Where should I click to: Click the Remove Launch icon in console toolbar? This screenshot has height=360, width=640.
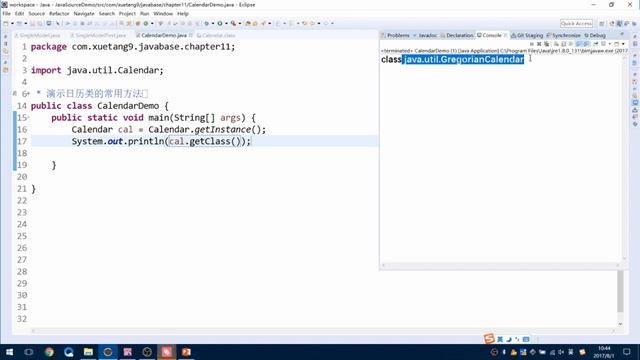539,44
